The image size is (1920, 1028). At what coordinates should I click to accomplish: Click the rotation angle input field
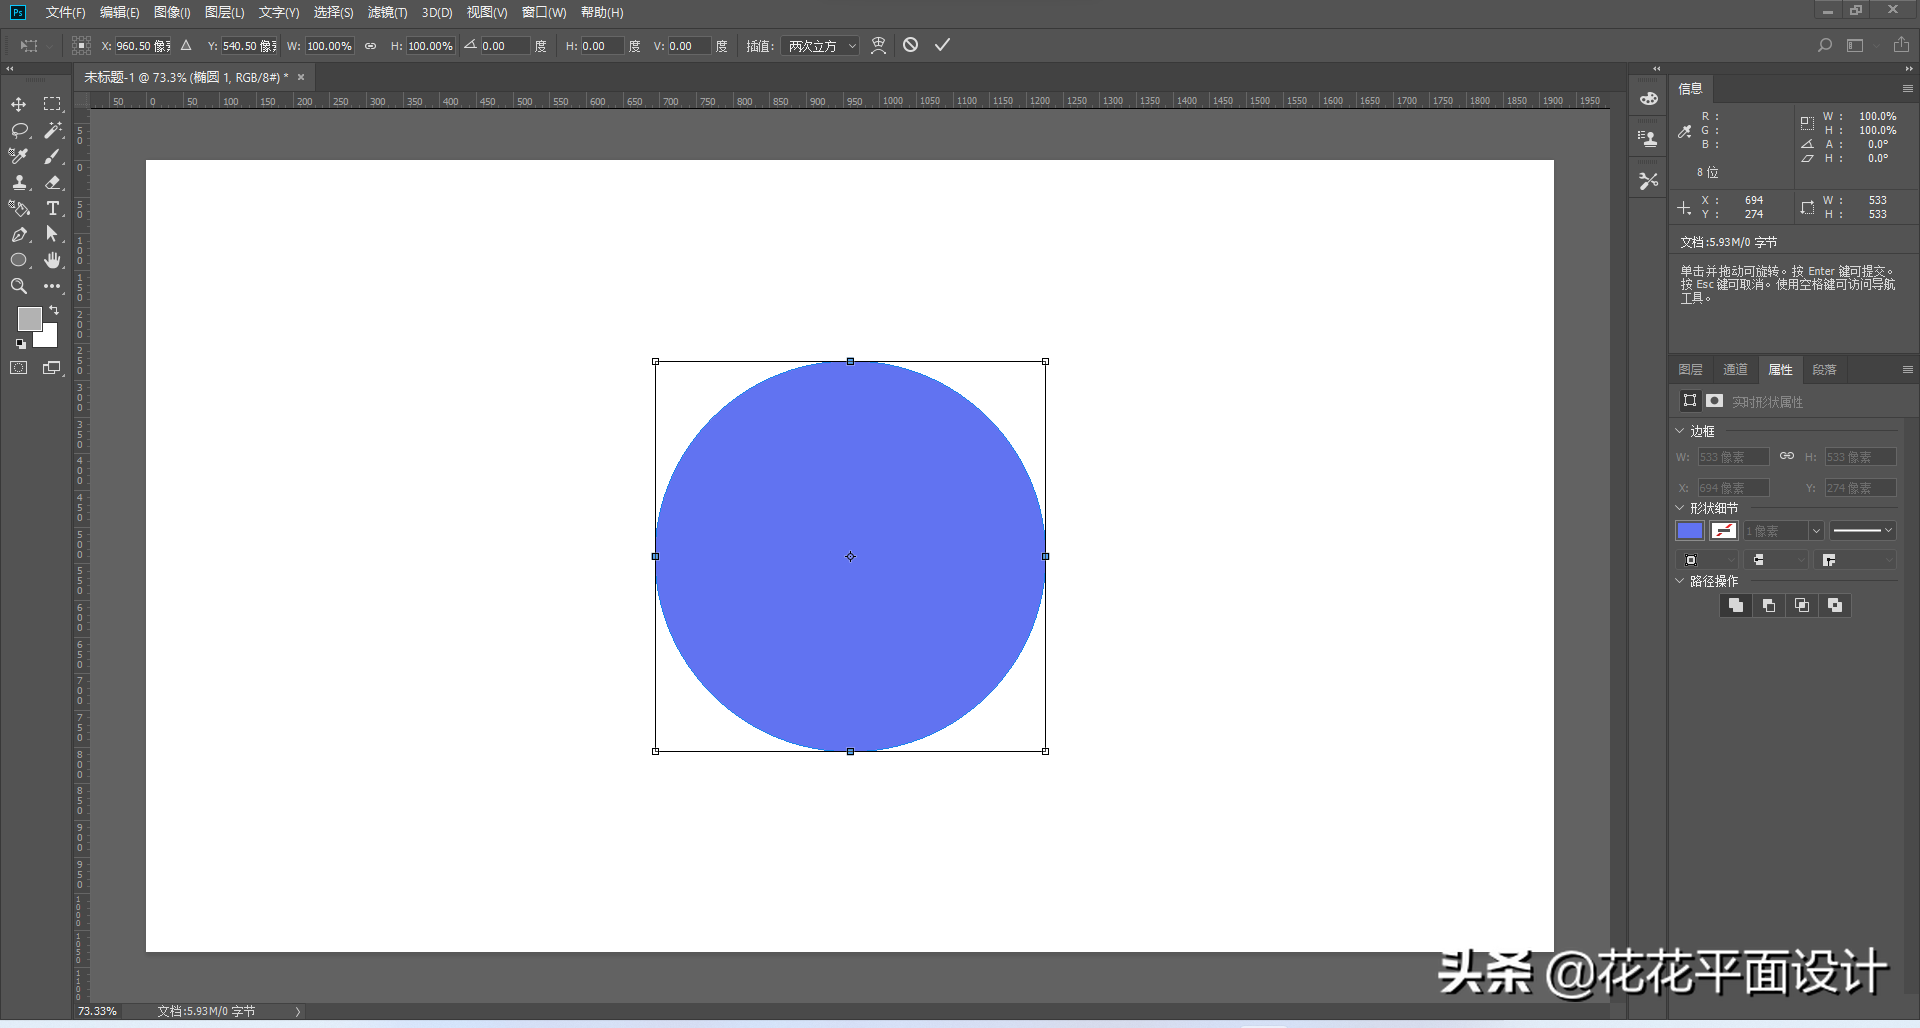click(x=504, y=46)
